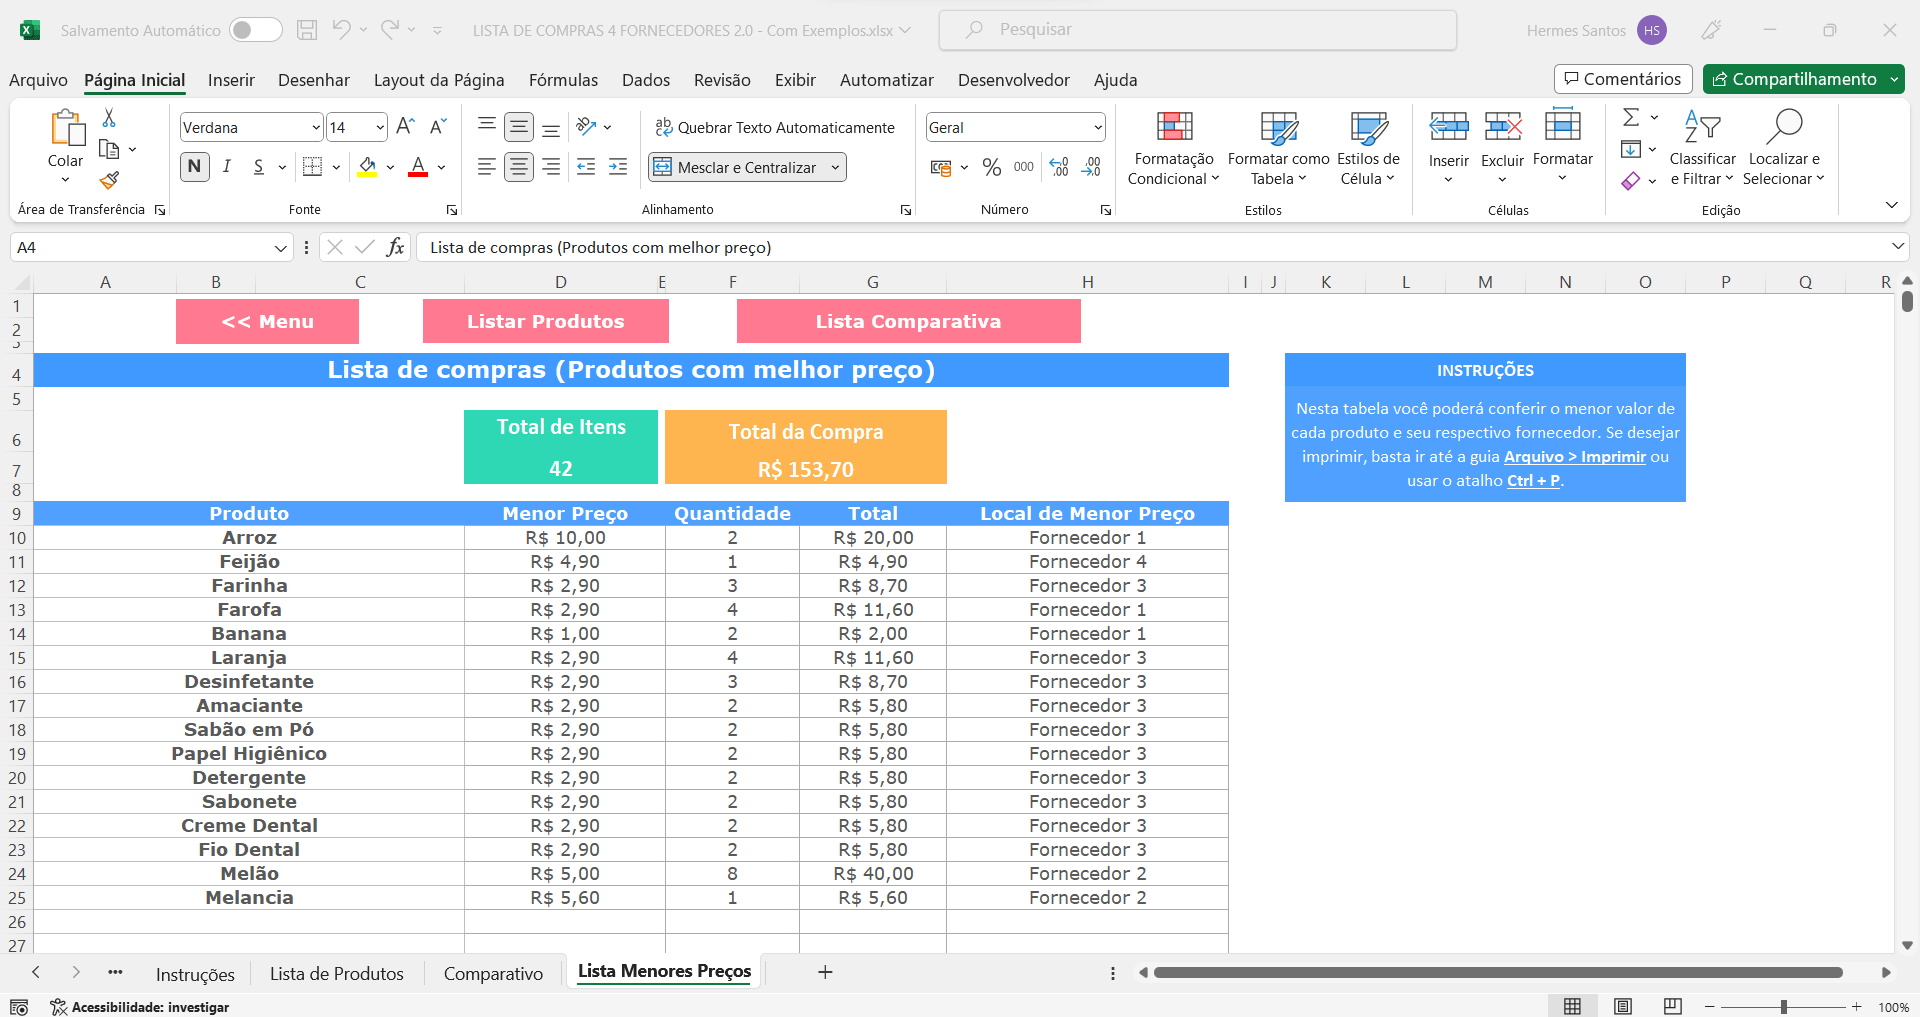Click the yellow fill color swatch

tap(368, 167)
